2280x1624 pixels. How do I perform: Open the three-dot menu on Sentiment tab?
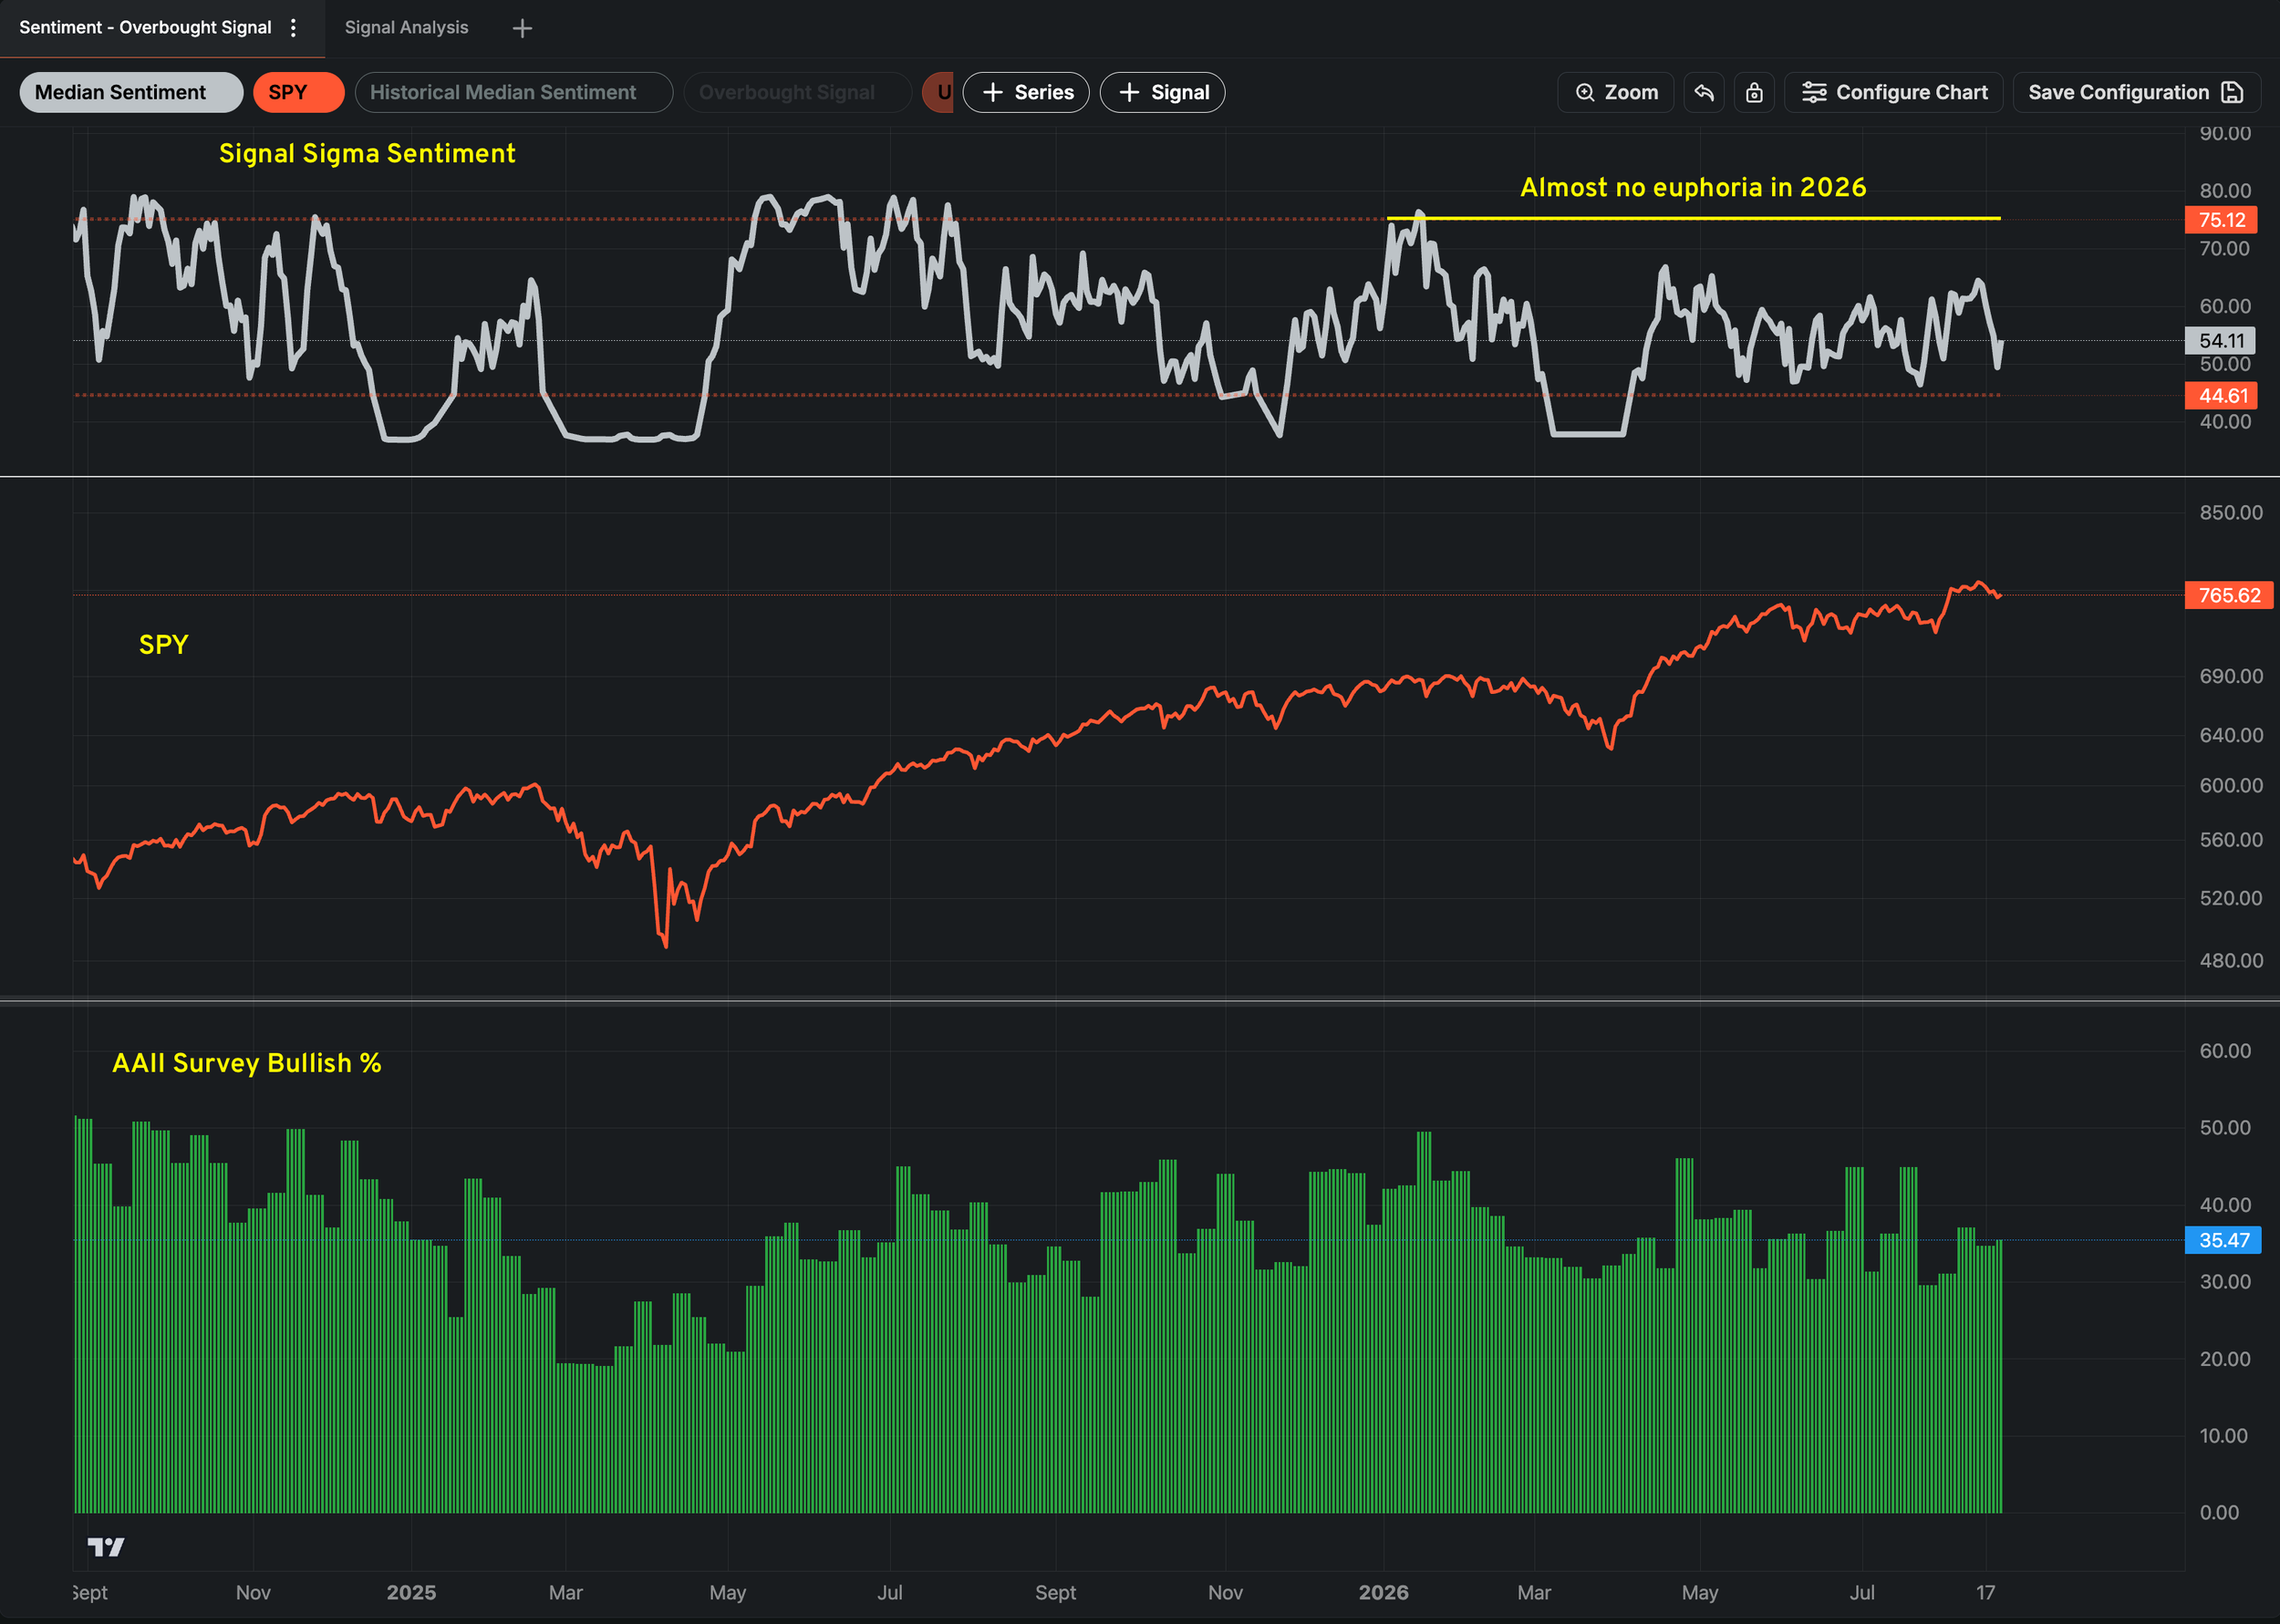pos(293,28)
